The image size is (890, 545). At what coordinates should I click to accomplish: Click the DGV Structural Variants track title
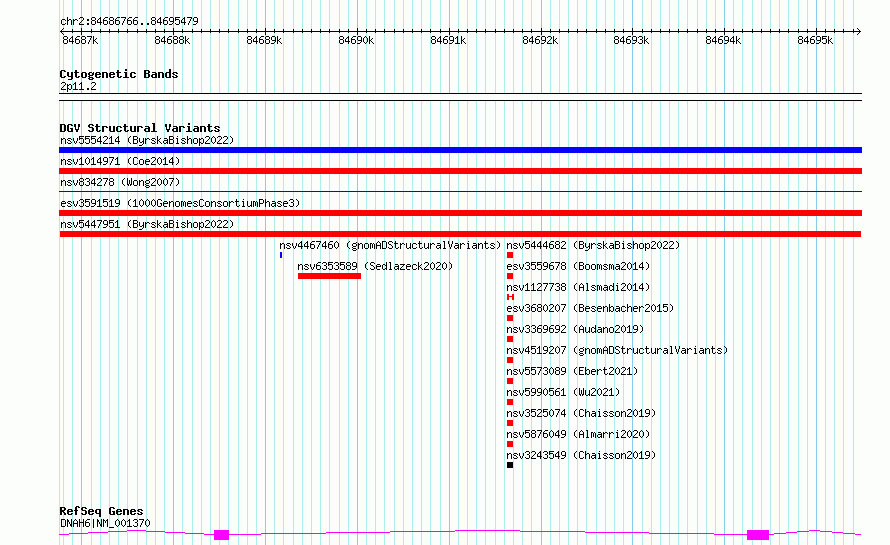pyautogui.click(x=140, y=128)
